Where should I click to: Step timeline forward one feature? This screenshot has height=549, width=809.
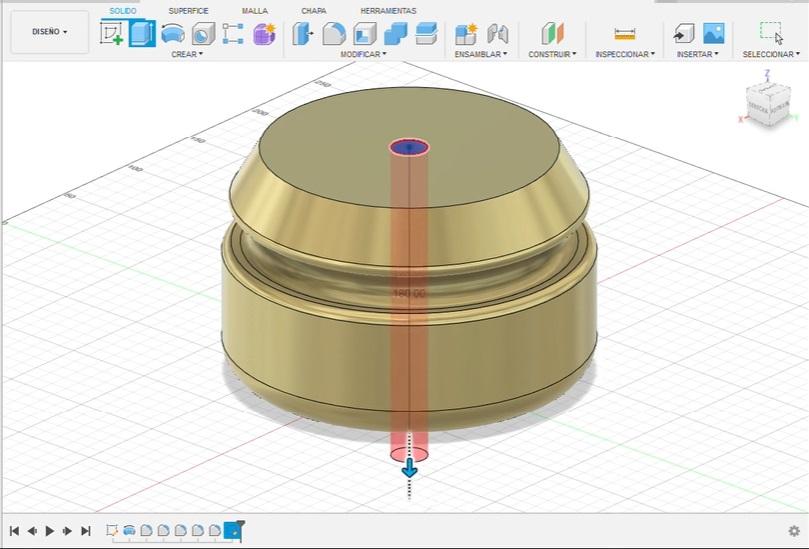[68, 530]
